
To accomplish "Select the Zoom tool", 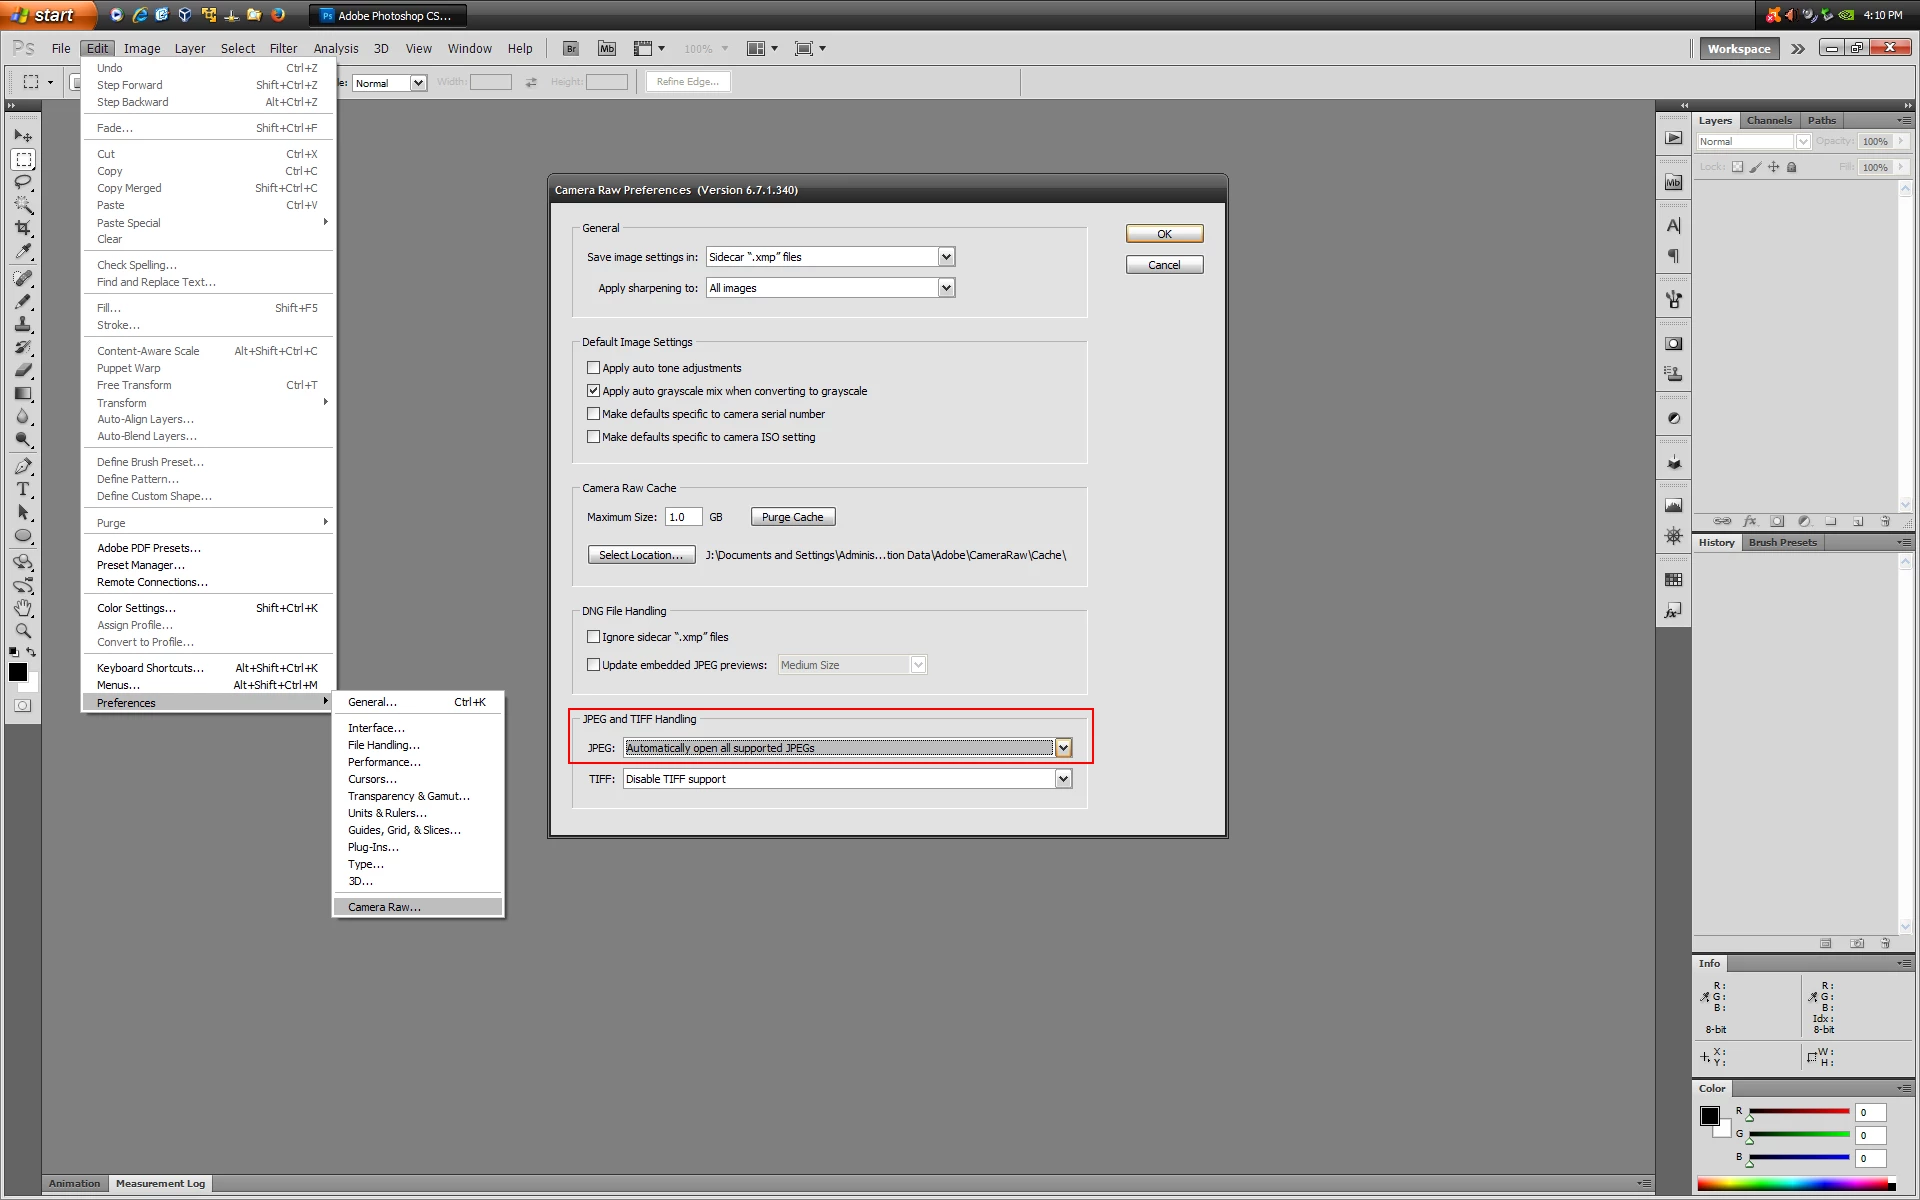I will point(23,631).
